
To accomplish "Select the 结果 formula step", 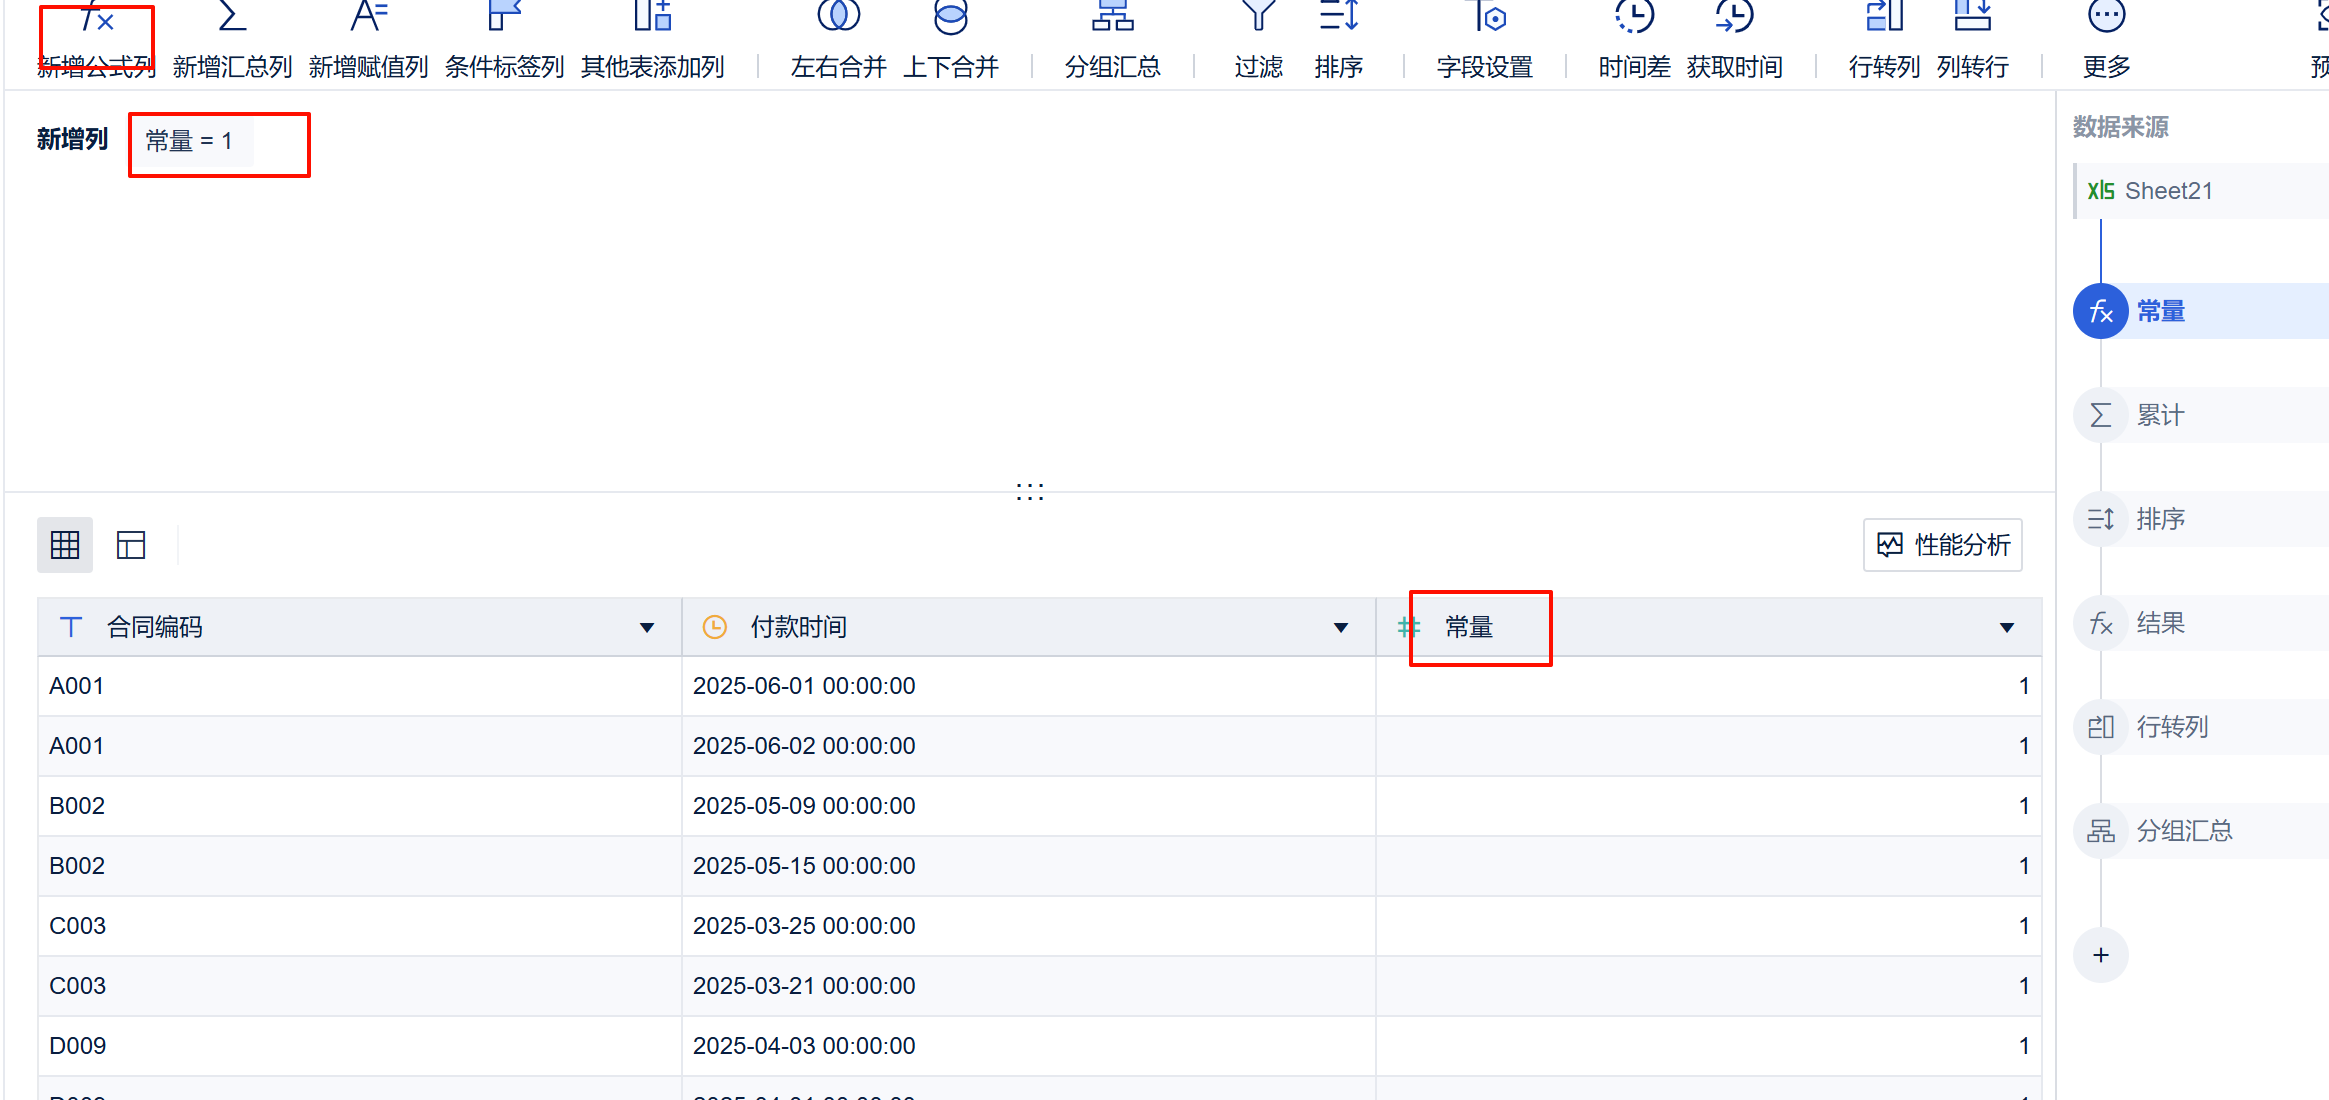I will point(2200,623).
